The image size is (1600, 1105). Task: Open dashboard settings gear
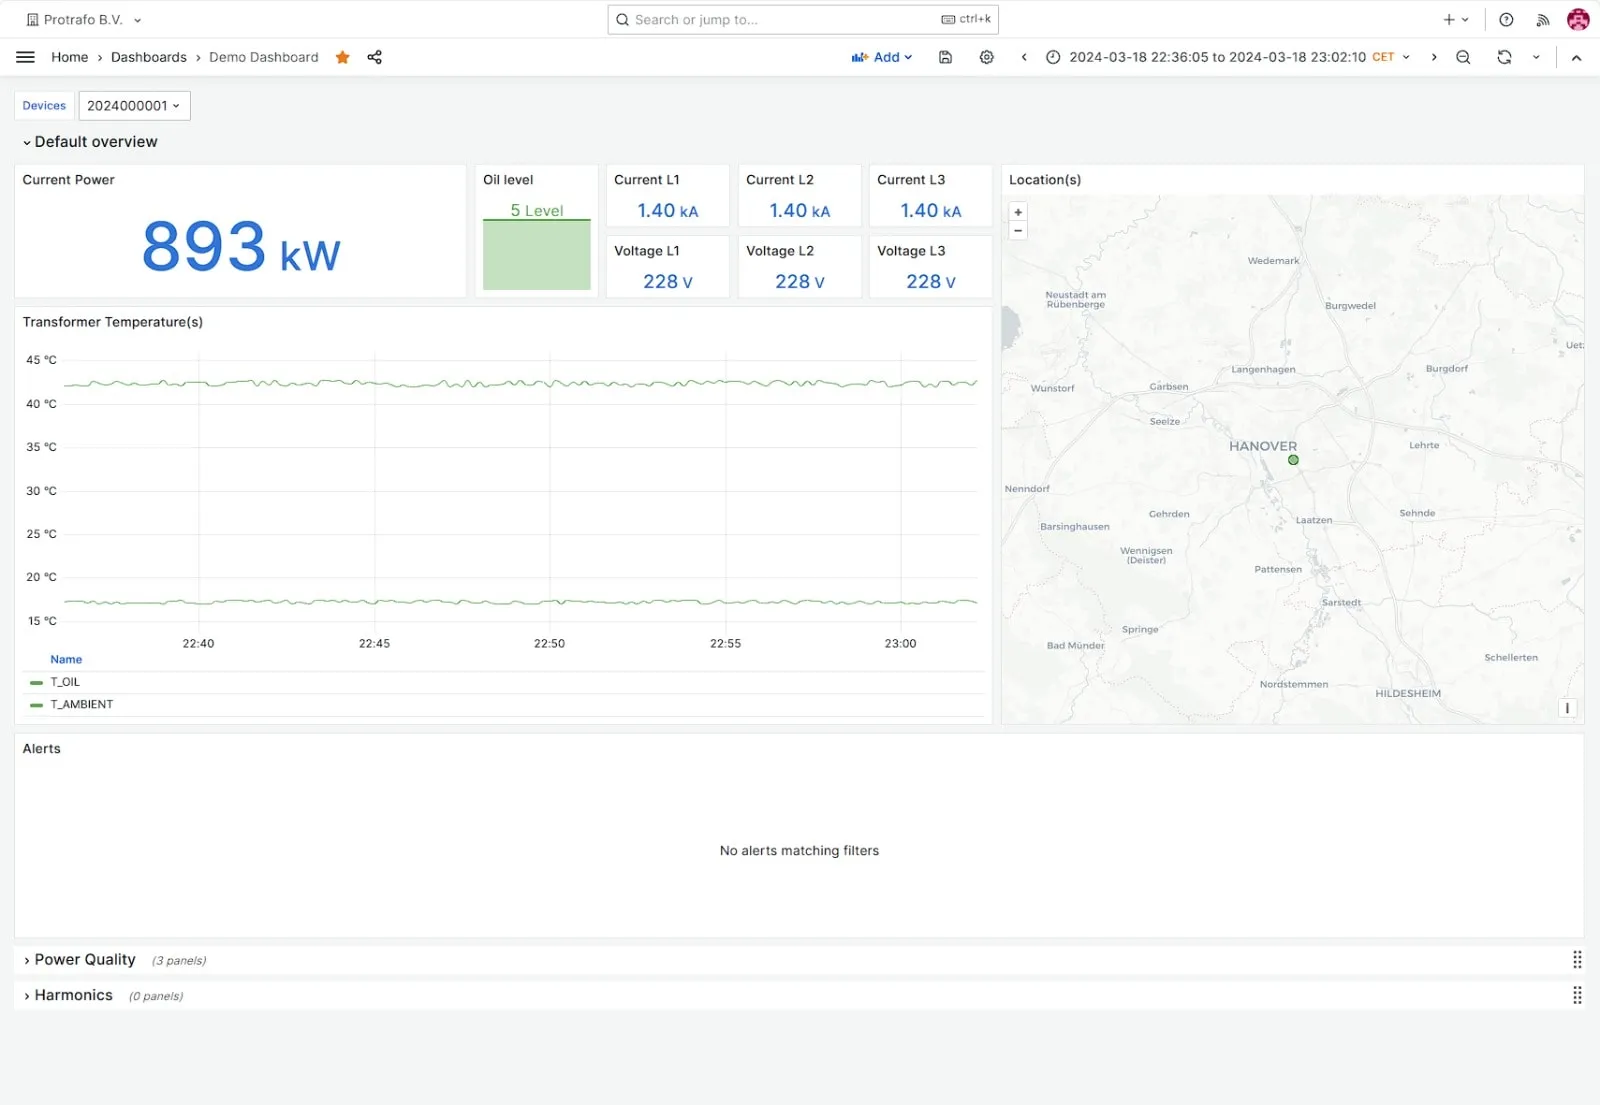pos(986,57)
